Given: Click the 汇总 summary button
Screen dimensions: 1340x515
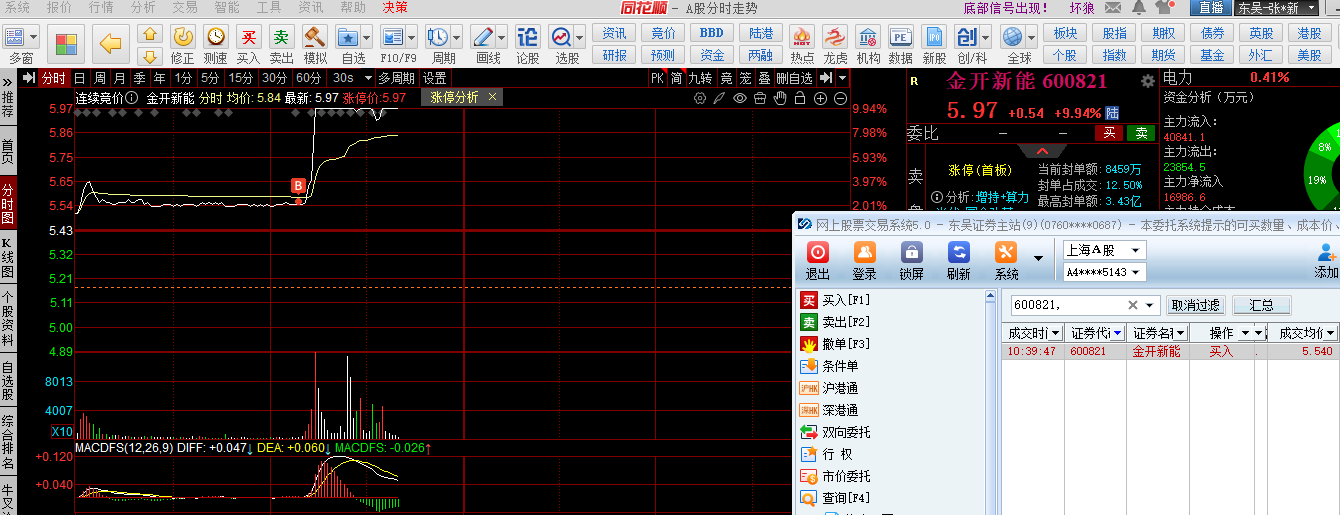Looking at the screenshot, I should tap(1261, 305).
